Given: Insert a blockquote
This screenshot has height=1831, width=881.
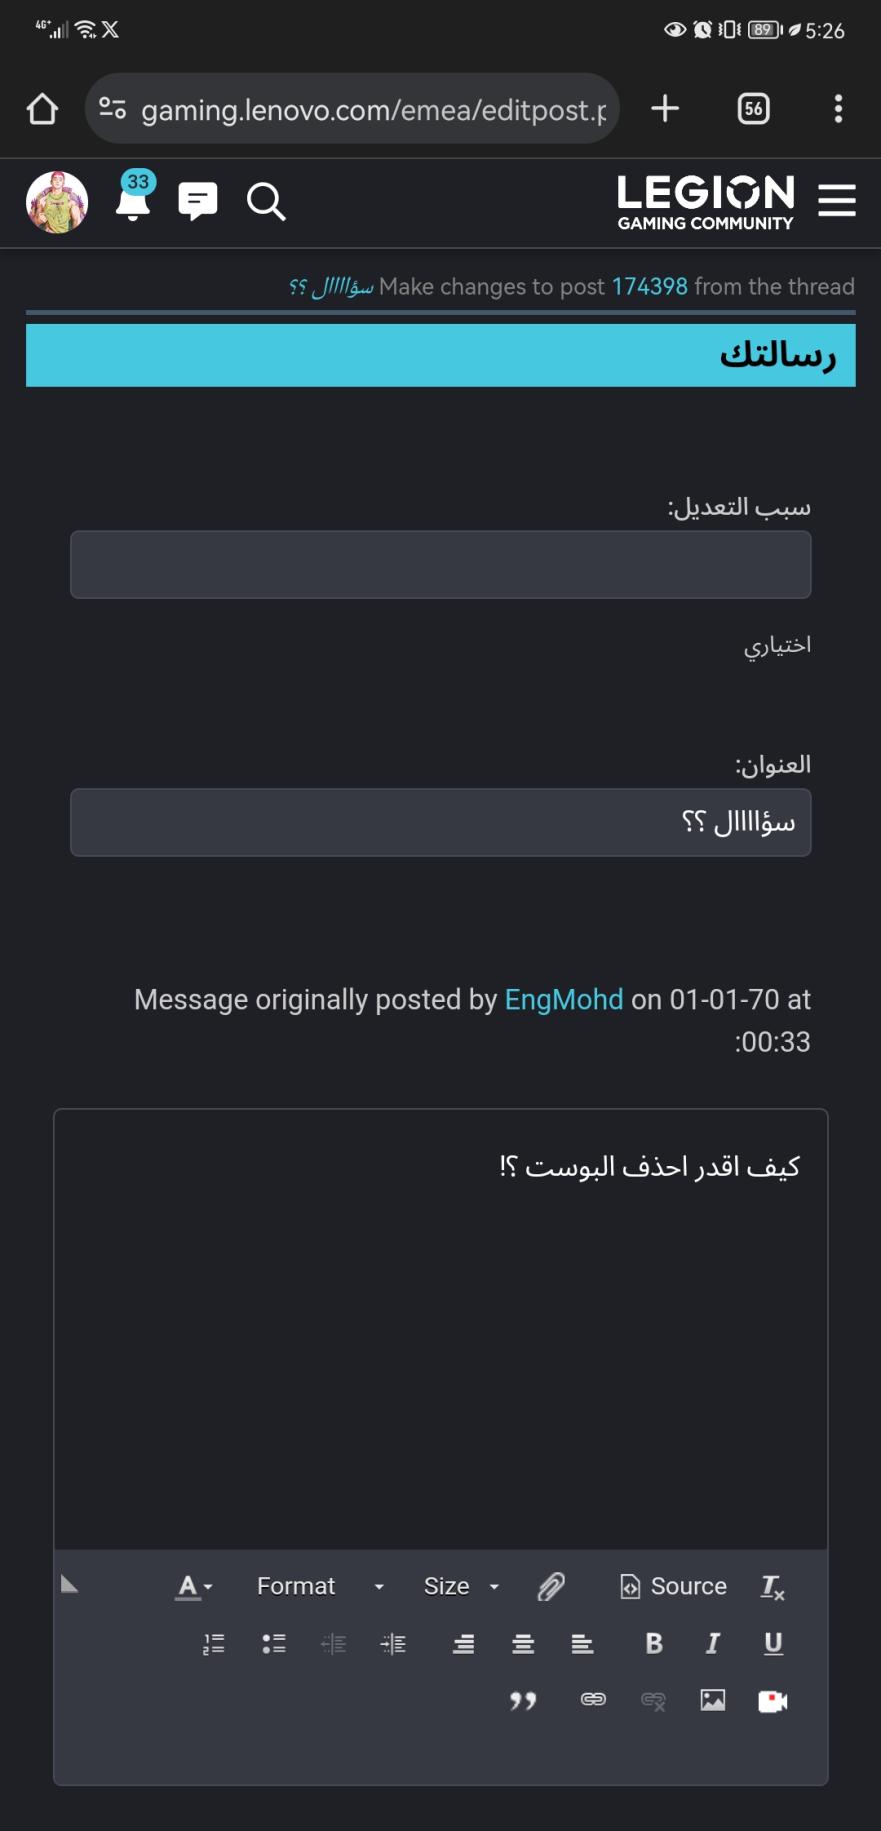Looking at the screenshot, I should tap(523, 1701).
